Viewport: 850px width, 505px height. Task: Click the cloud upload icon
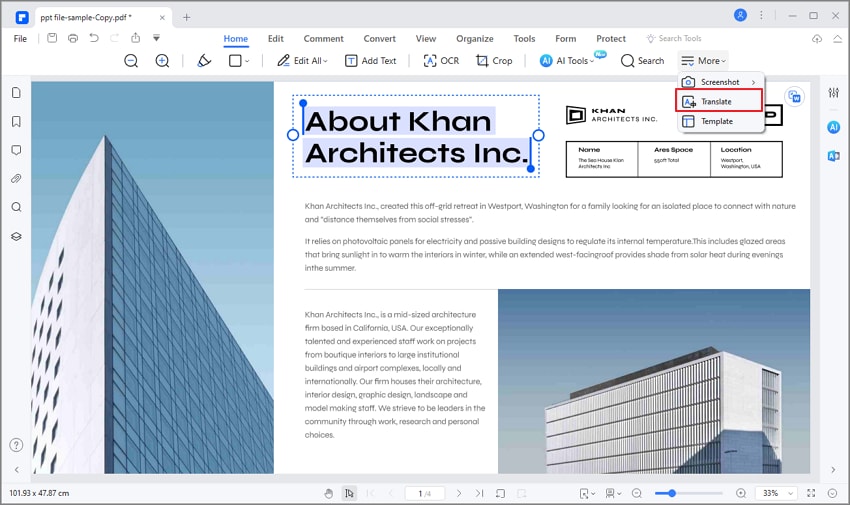(x=817, y=38)
